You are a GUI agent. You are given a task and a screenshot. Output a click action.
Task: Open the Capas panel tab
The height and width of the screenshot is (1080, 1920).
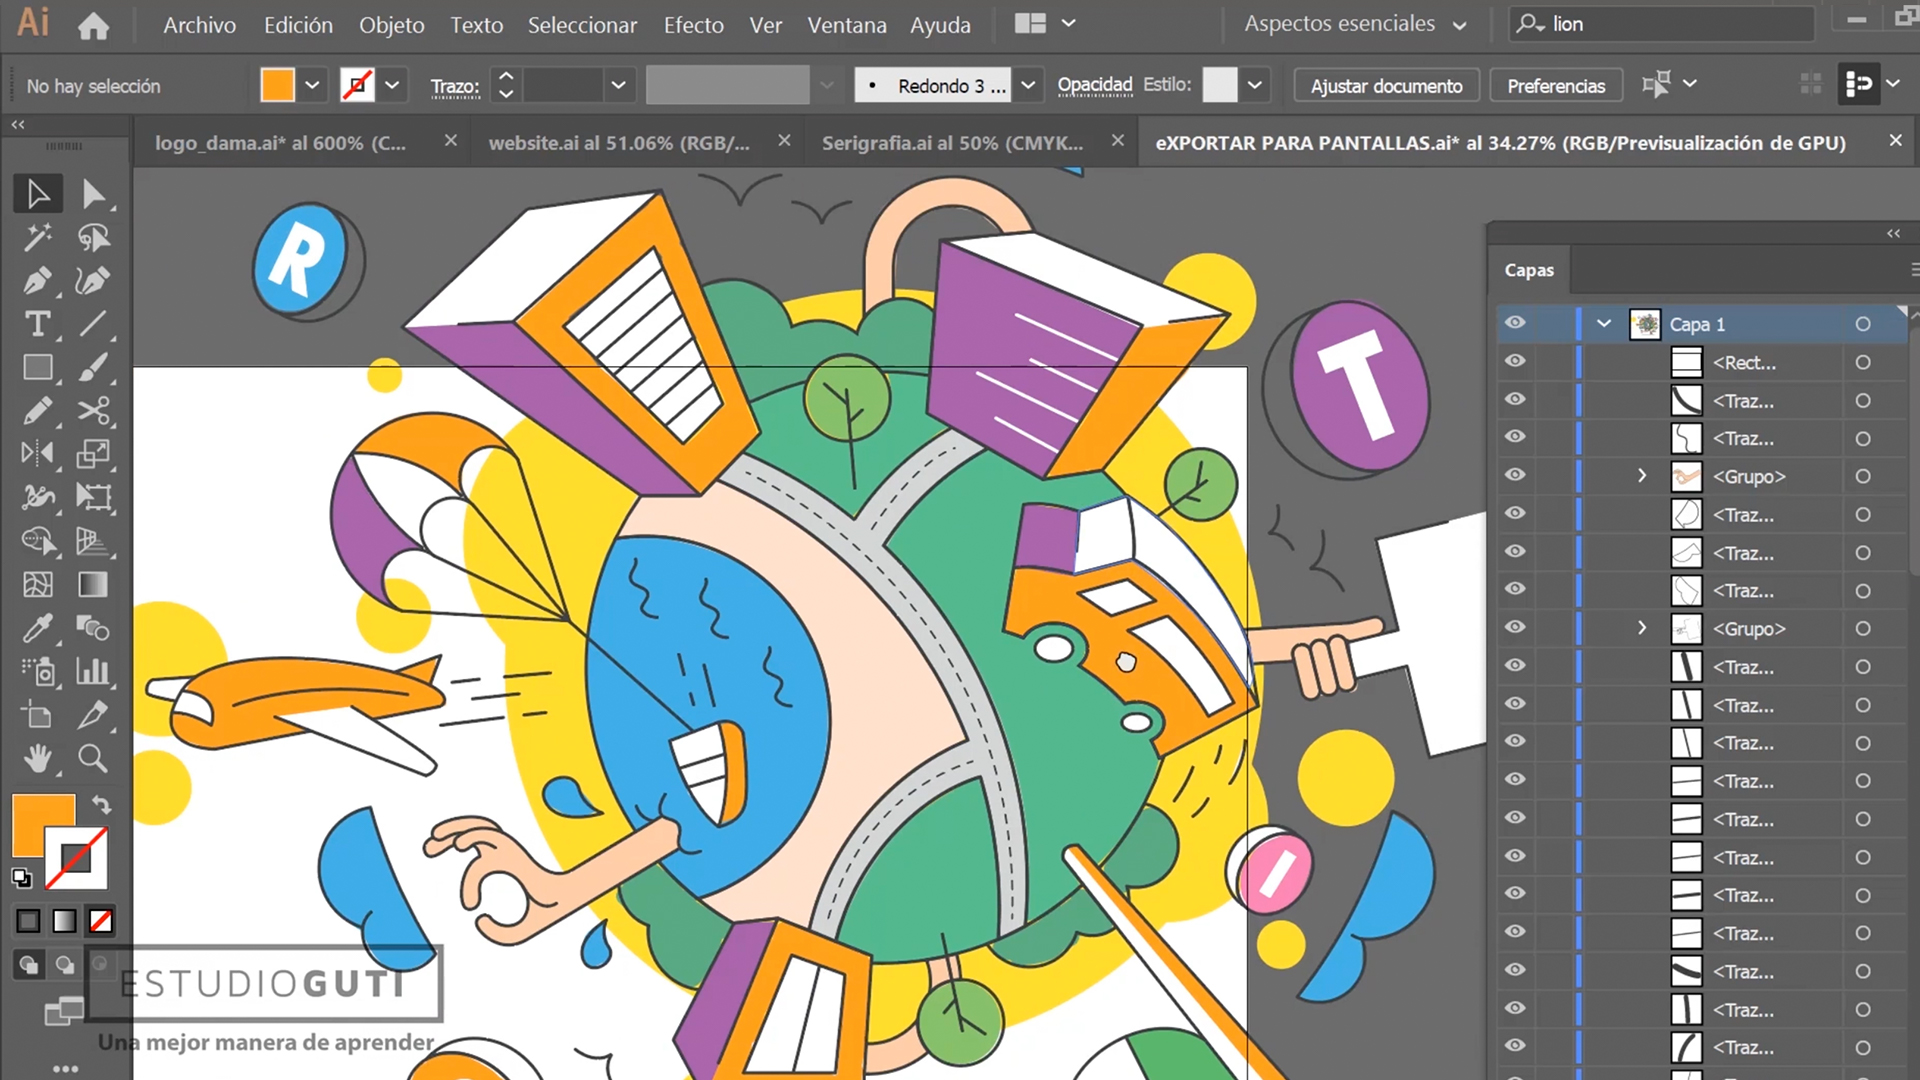(1529, 270)
